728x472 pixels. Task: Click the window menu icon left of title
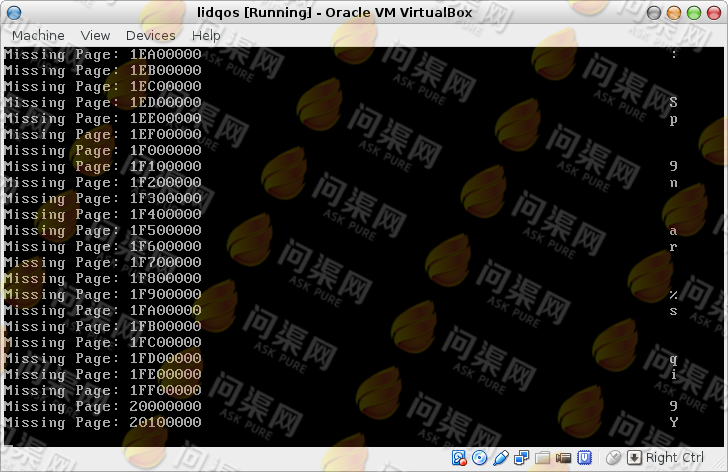(14, 13)
